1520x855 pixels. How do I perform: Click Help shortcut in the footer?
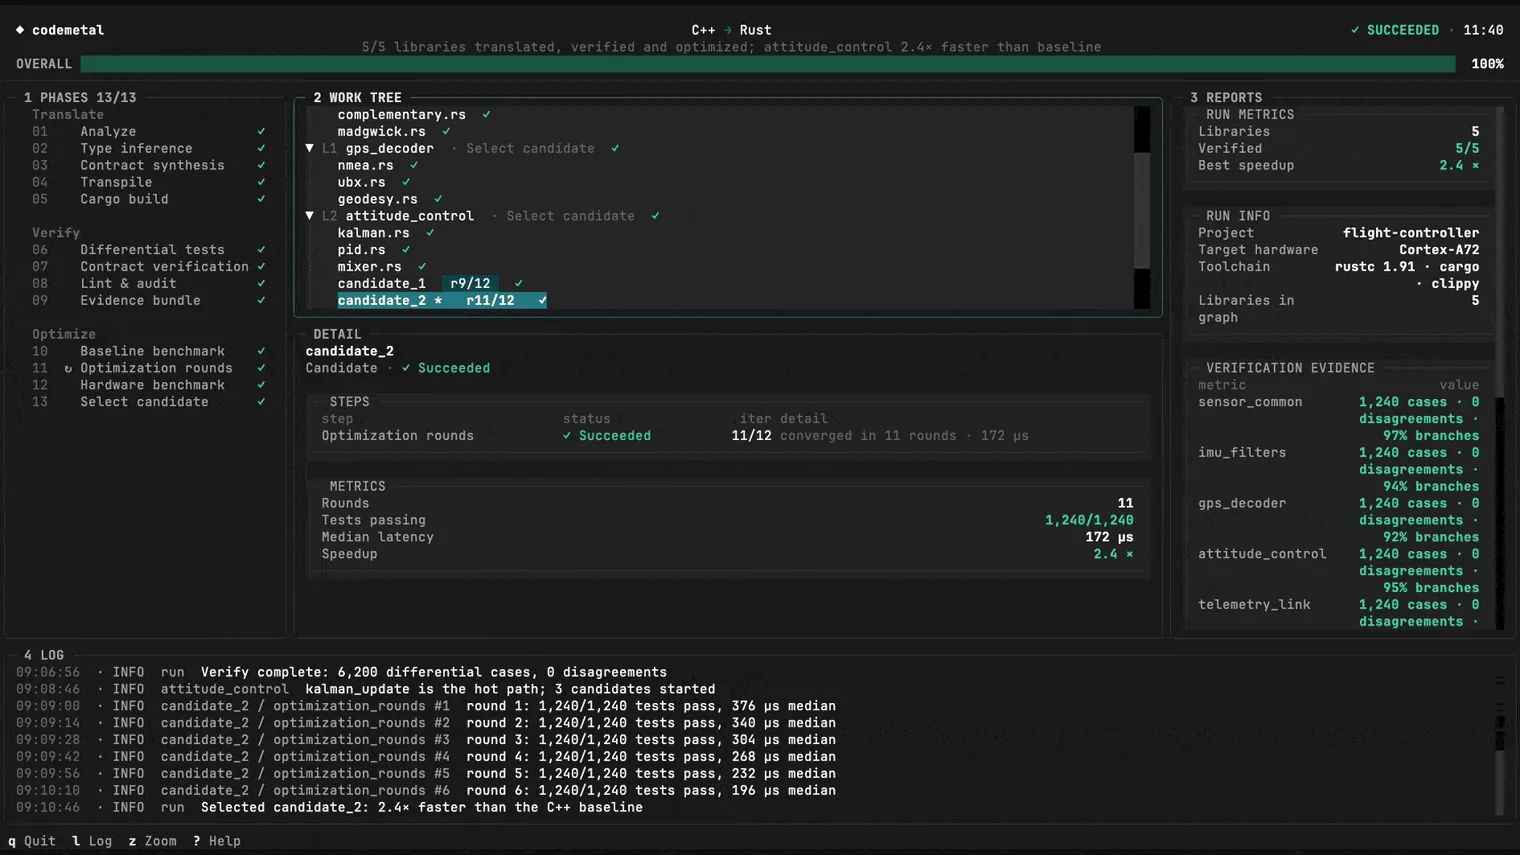[x=216, y=841]
